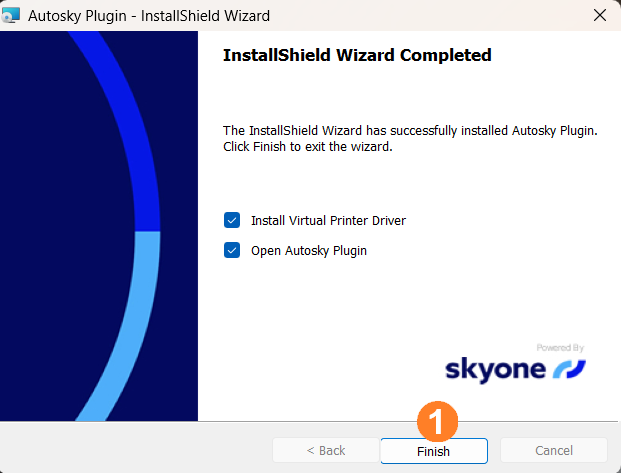Click the Back button
The width and height of the screenshot is (621, 473).
326,450
